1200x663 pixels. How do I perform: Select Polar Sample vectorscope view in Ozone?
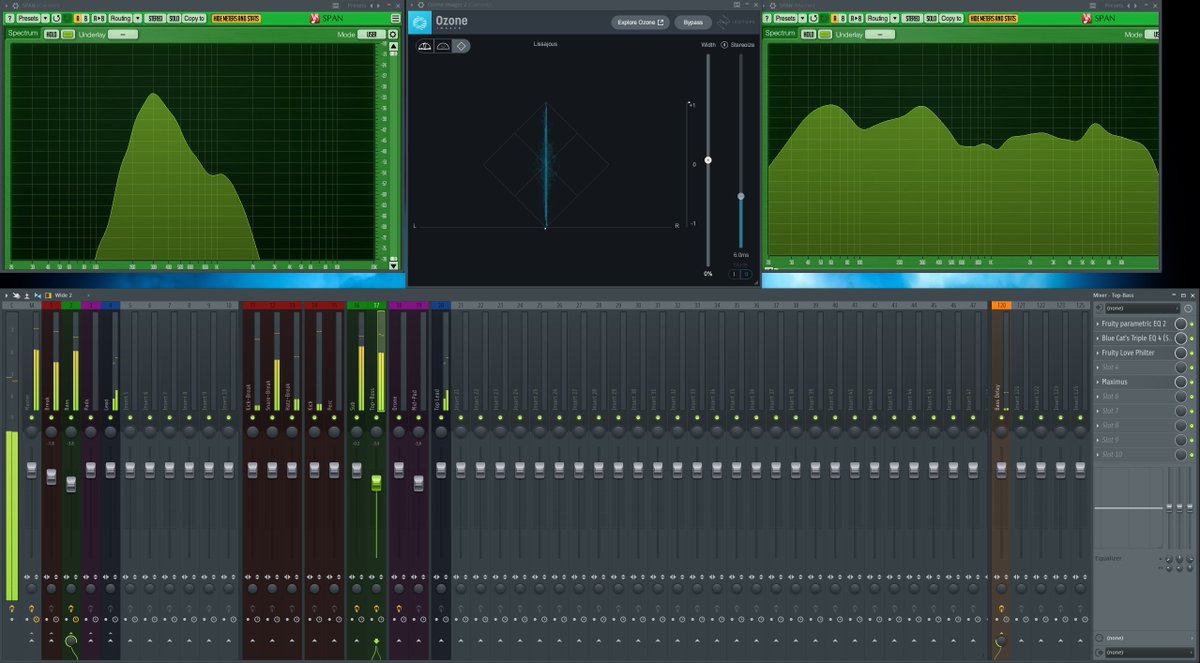pos(425,46)
